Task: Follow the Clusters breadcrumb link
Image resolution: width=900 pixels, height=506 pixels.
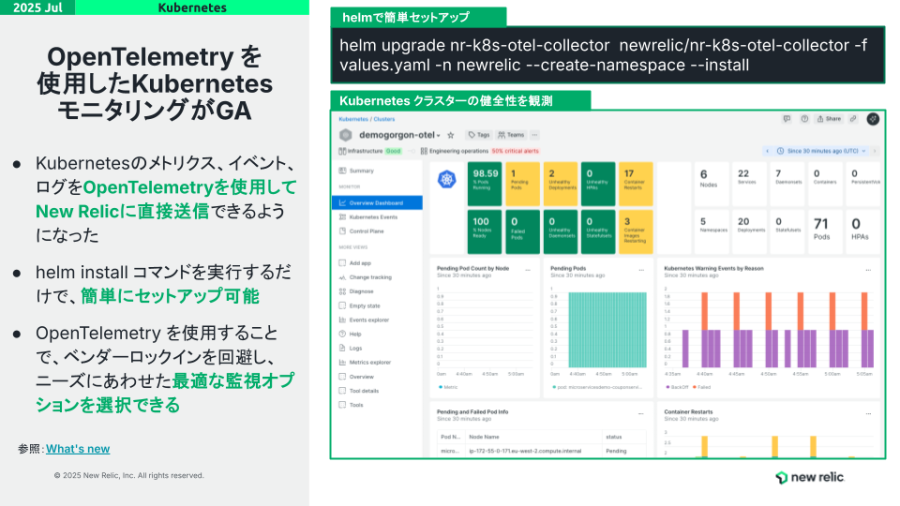Action: [x=384, y=119]
